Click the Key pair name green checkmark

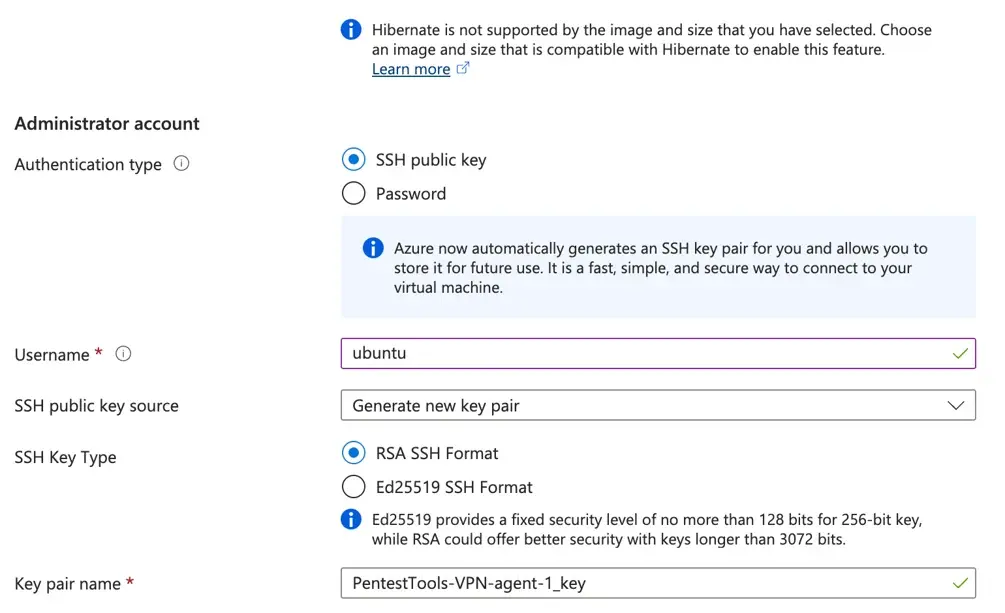960,583
